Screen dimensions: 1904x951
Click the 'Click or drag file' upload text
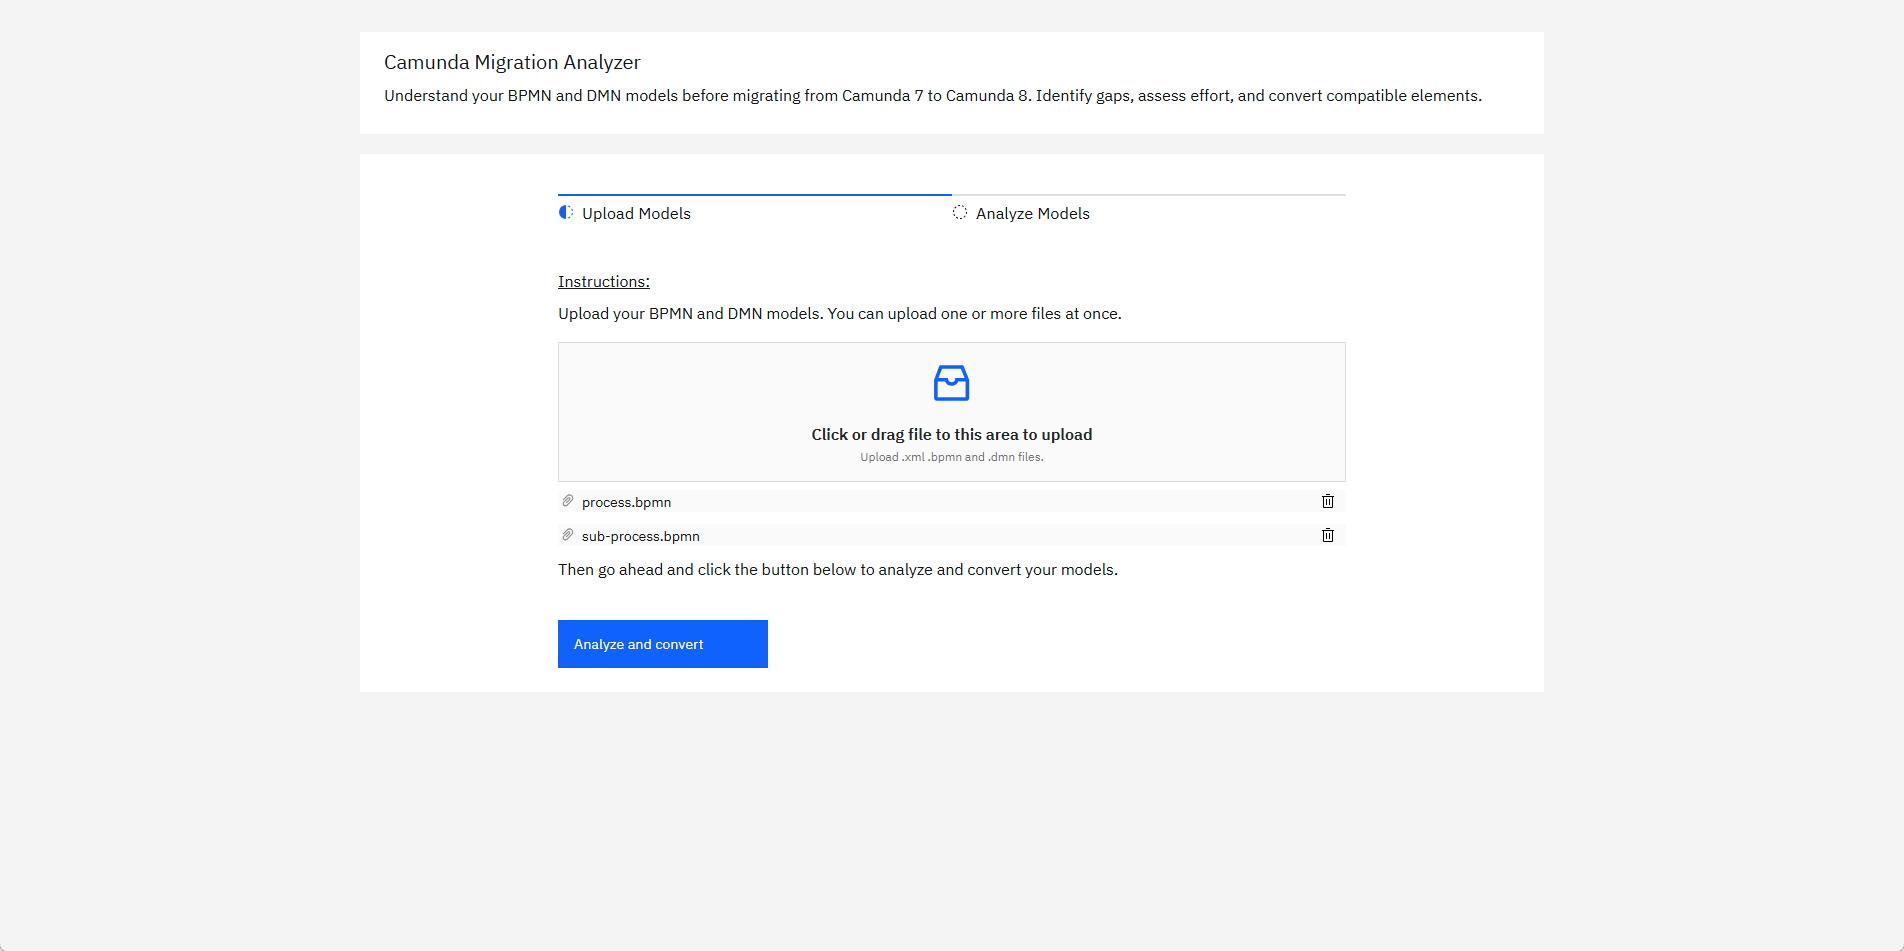pyautogui.click(x=951, y=434)
